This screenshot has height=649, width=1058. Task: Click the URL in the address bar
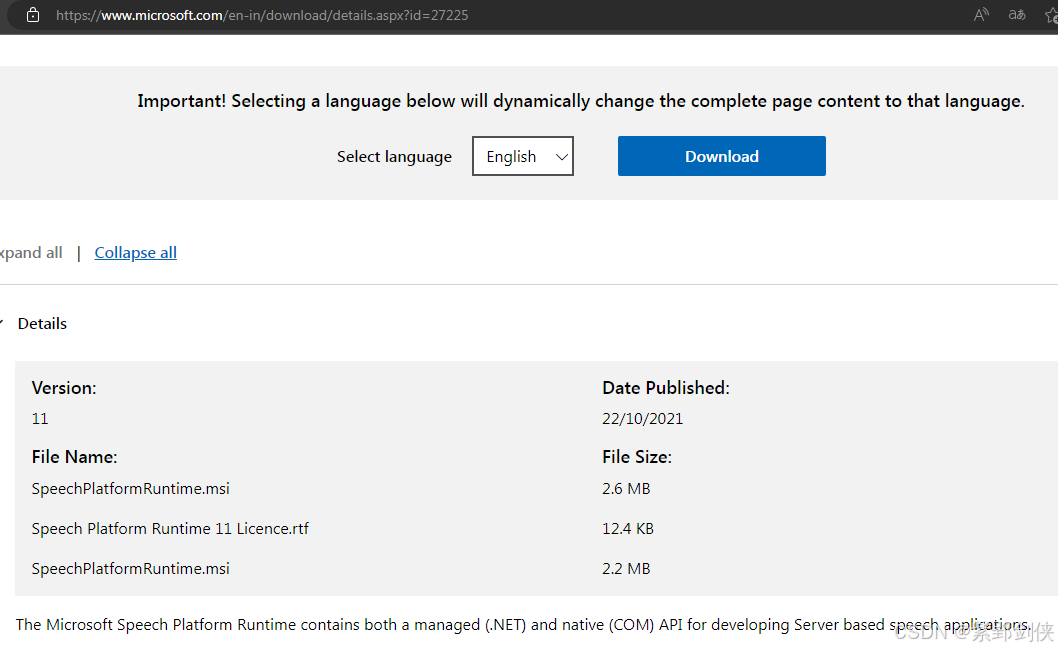pyautogui.click(x=262, y=15)
